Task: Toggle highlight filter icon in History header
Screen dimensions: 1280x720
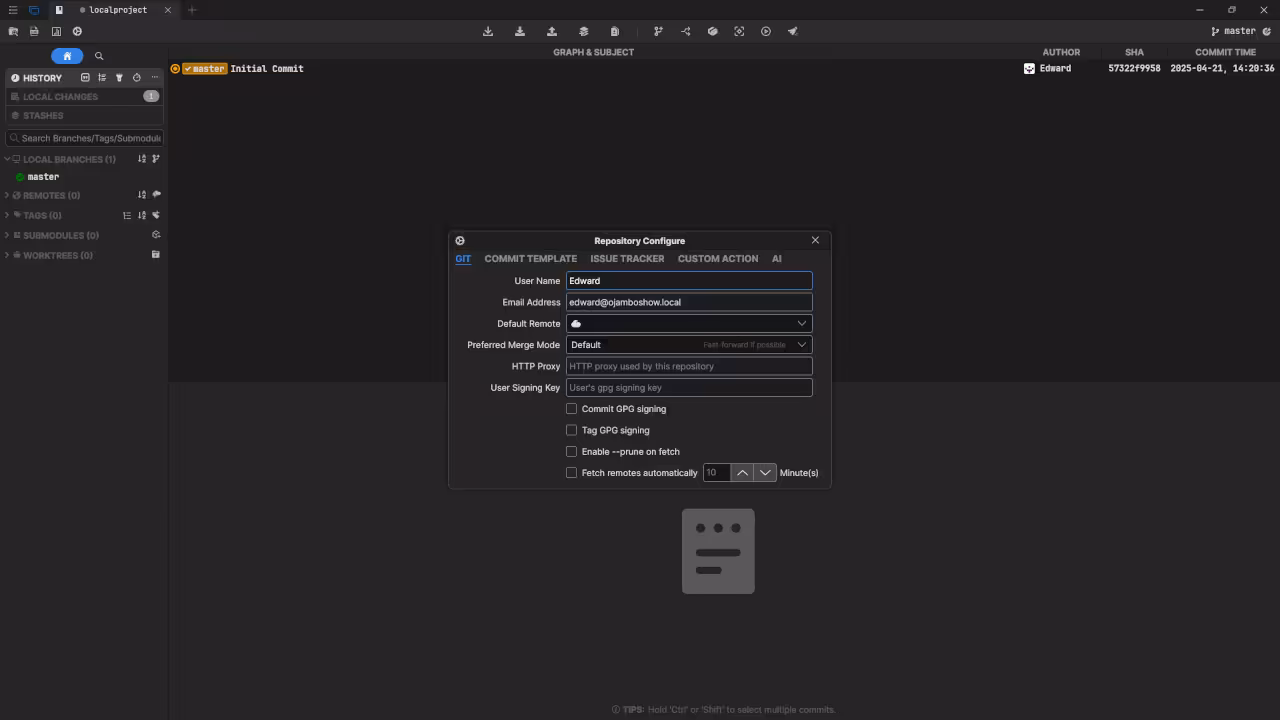Action: click(x=119, y=77)
